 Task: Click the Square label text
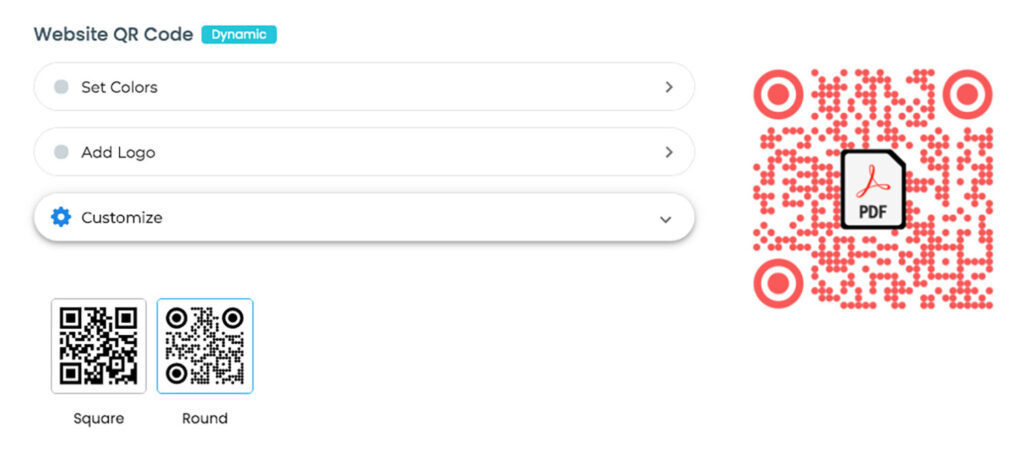click(x=99, y=418)
